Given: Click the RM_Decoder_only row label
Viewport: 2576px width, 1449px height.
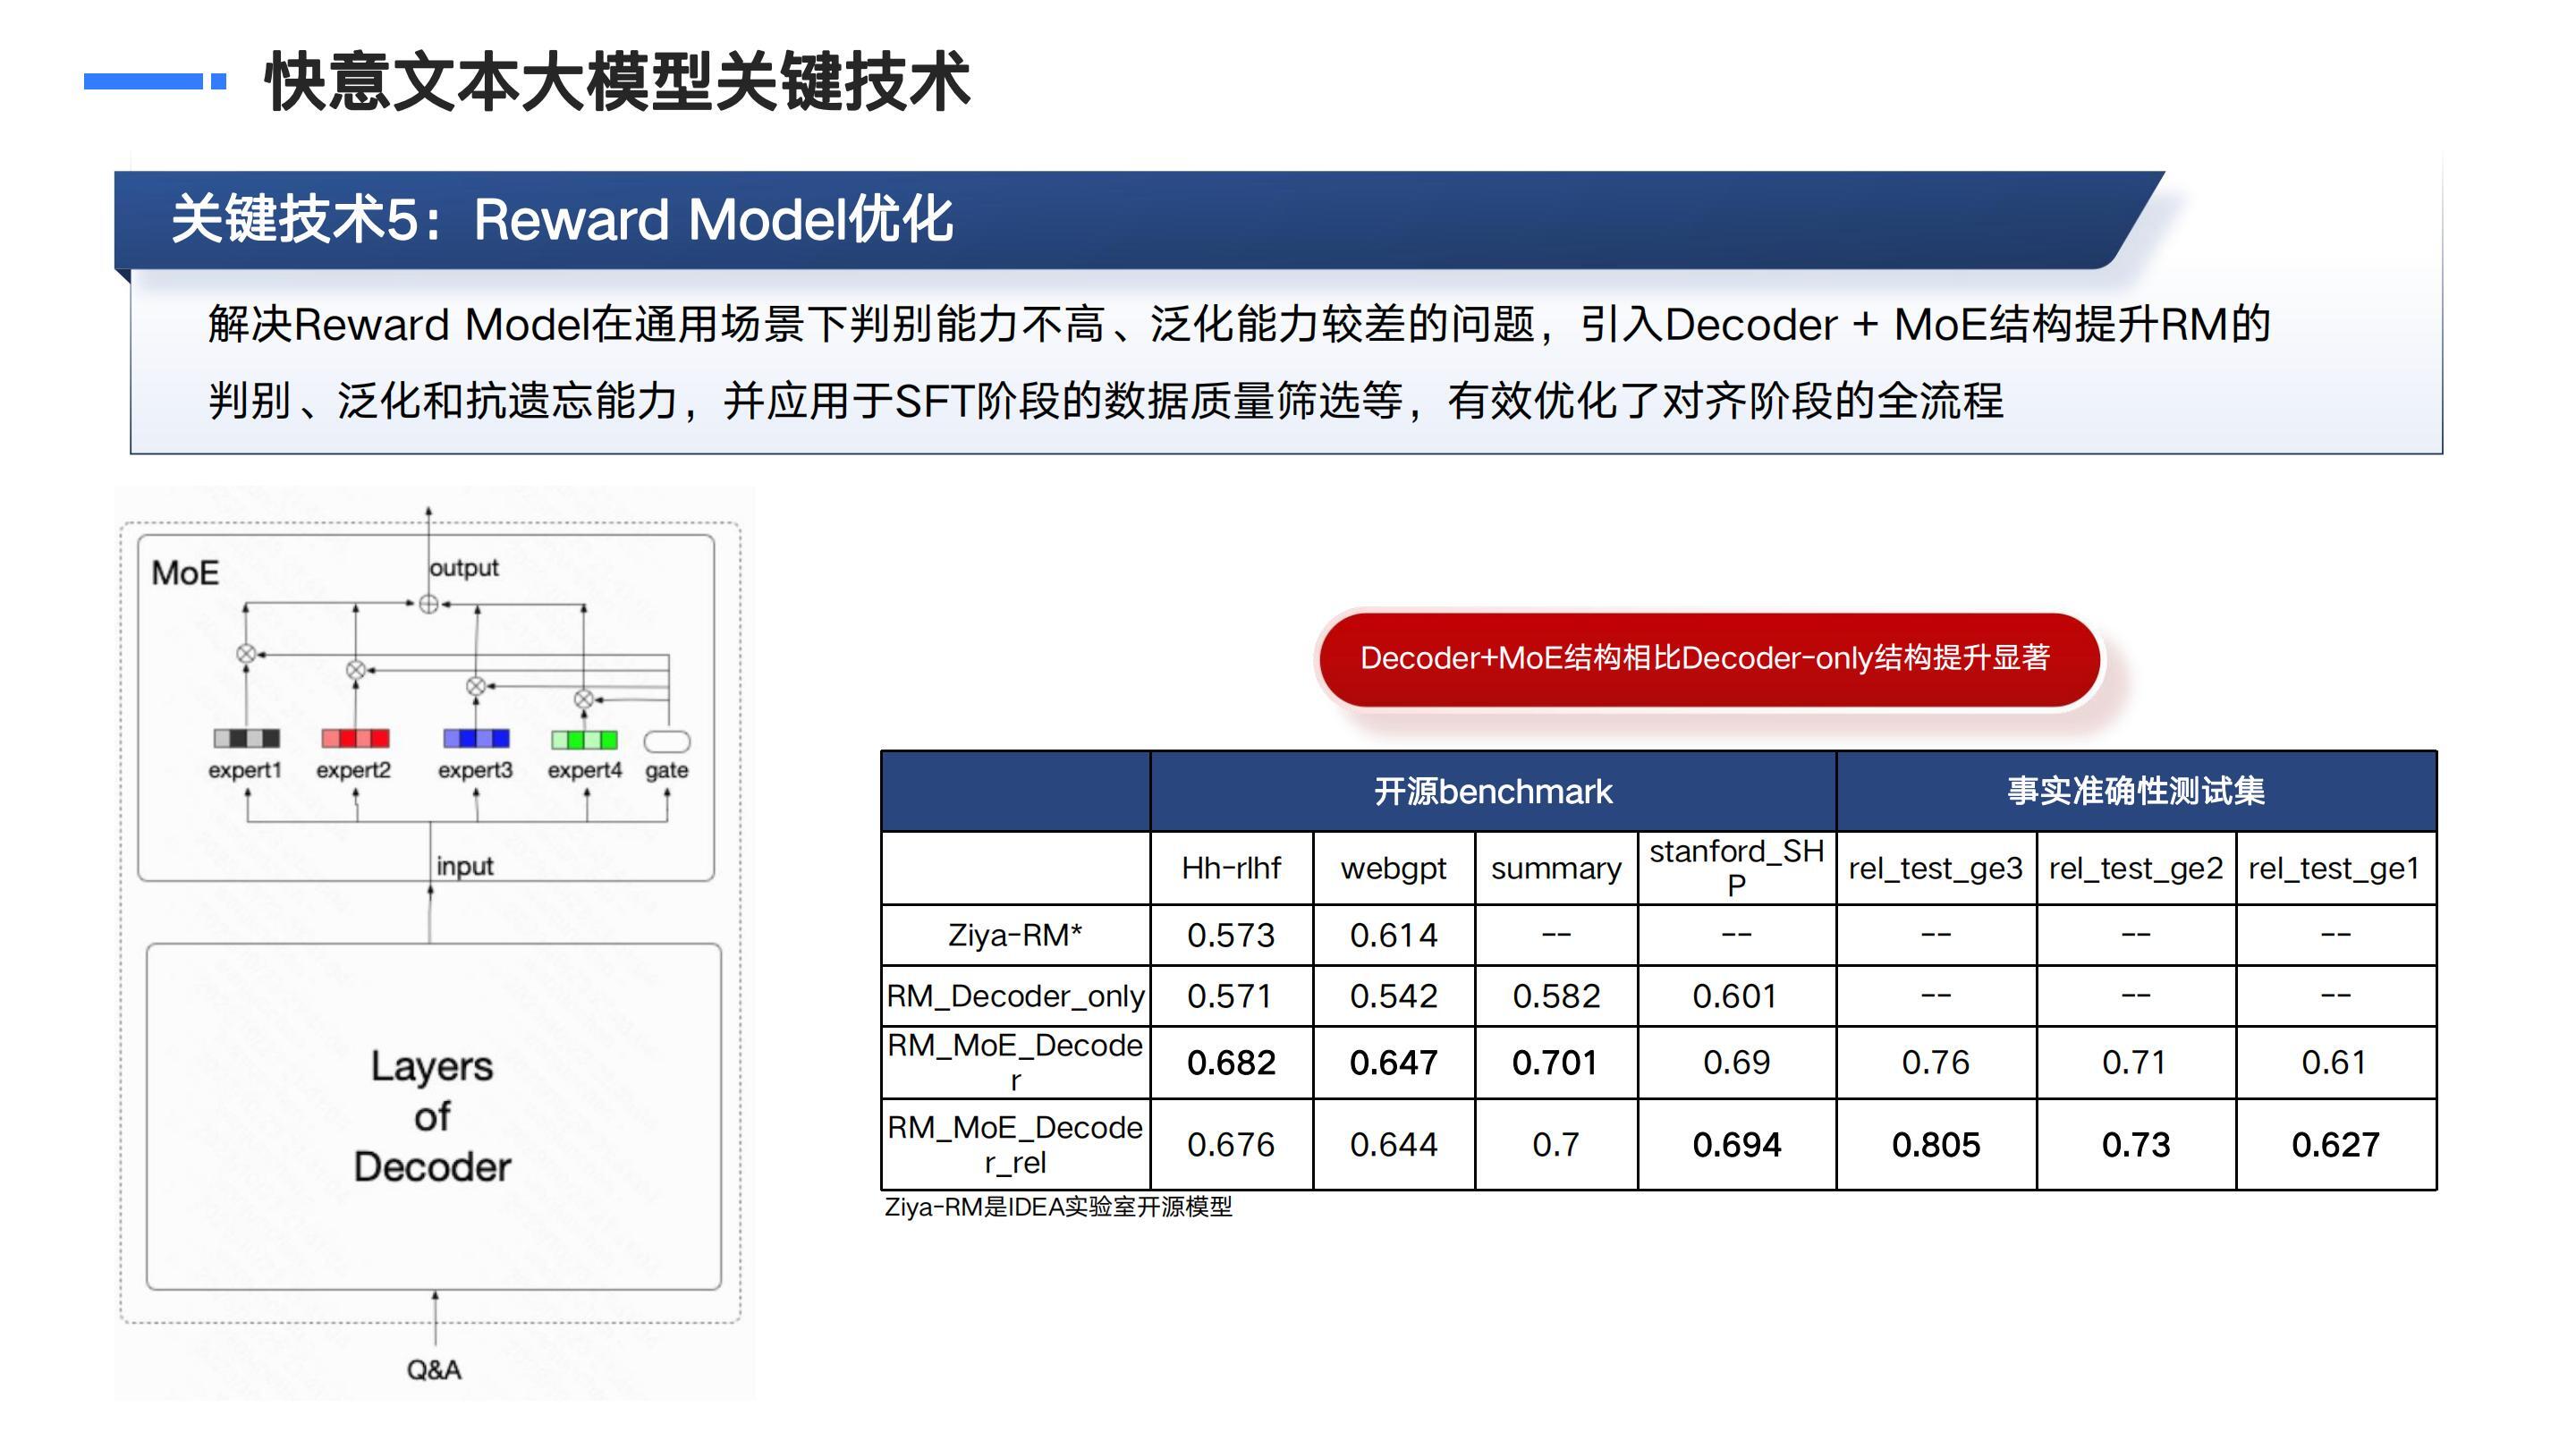Looking at the screenshot, I should coord(1015,996).
